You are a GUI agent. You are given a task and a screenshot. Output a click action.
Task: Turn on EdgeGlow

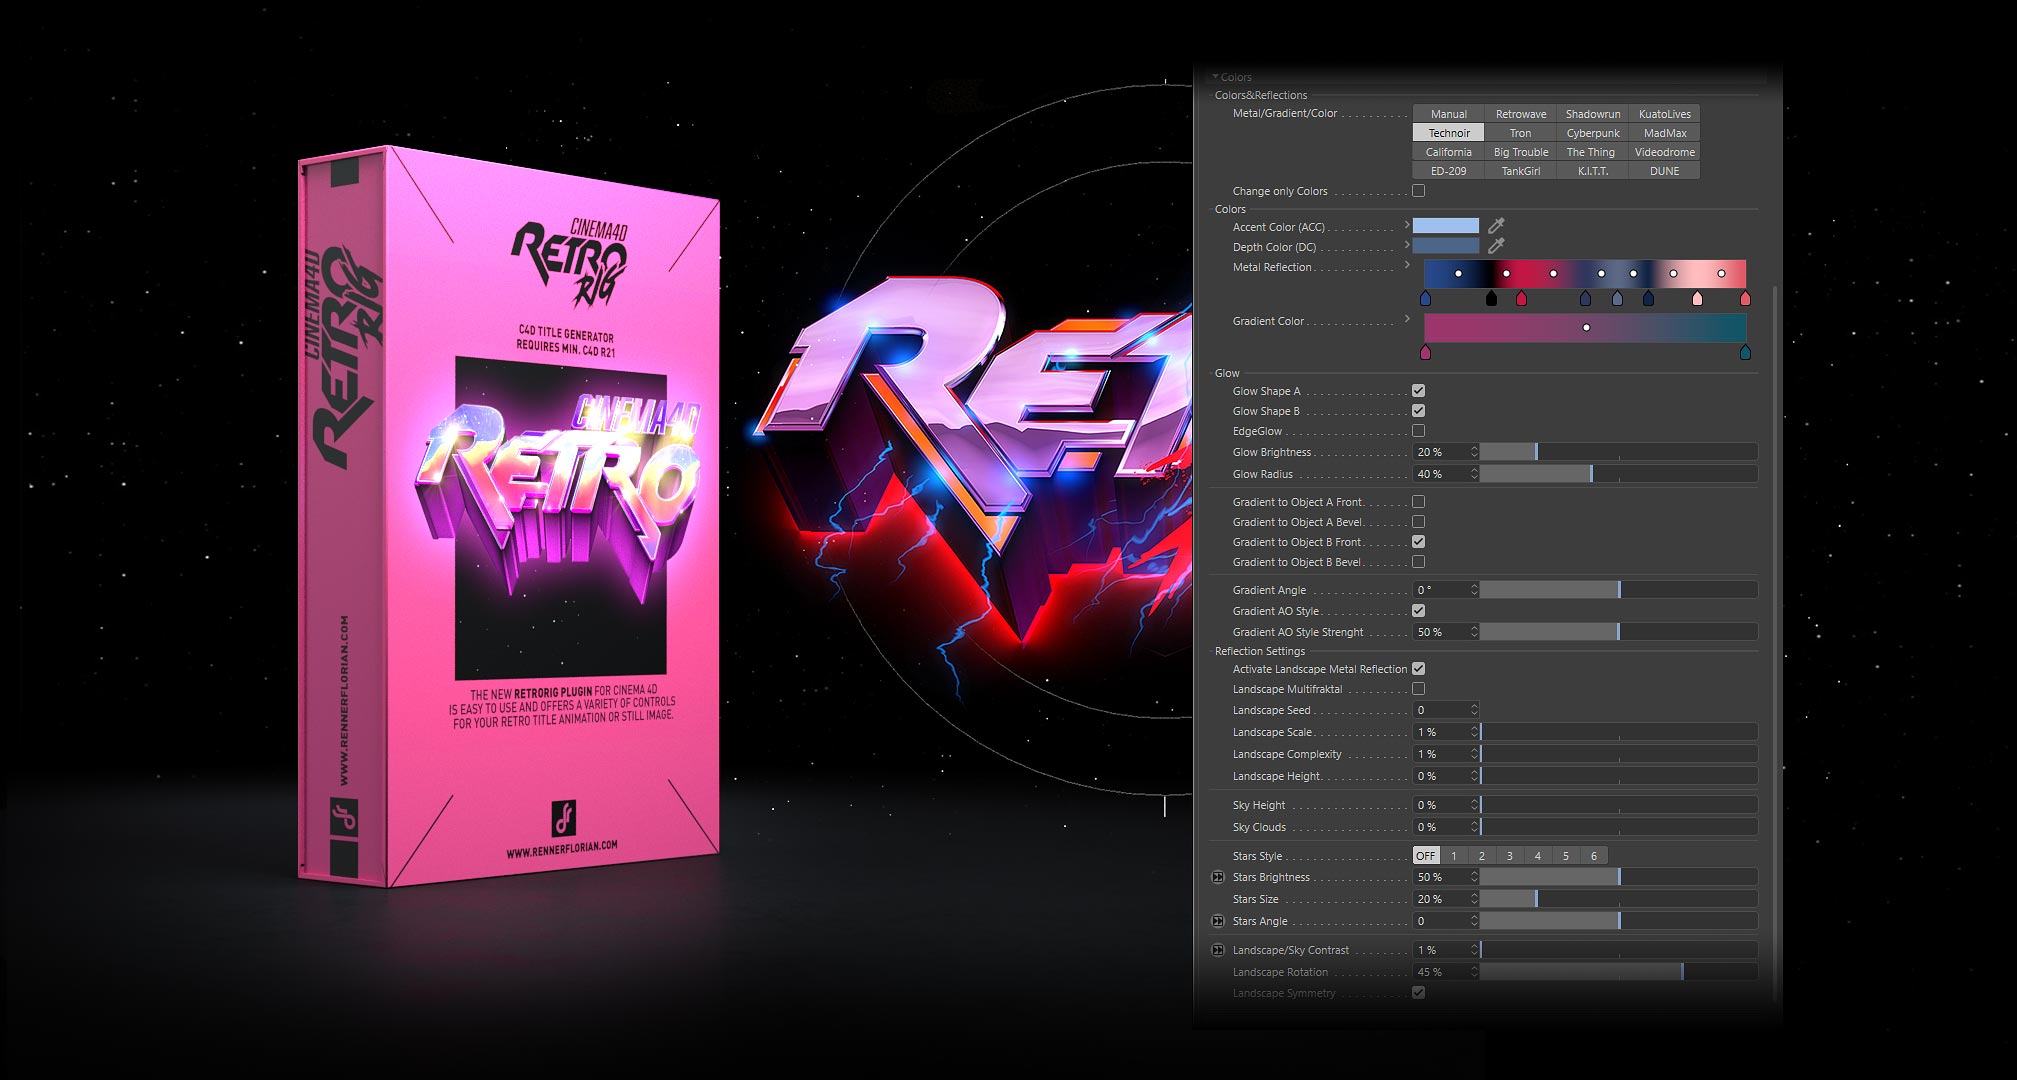pos(1418,430)
